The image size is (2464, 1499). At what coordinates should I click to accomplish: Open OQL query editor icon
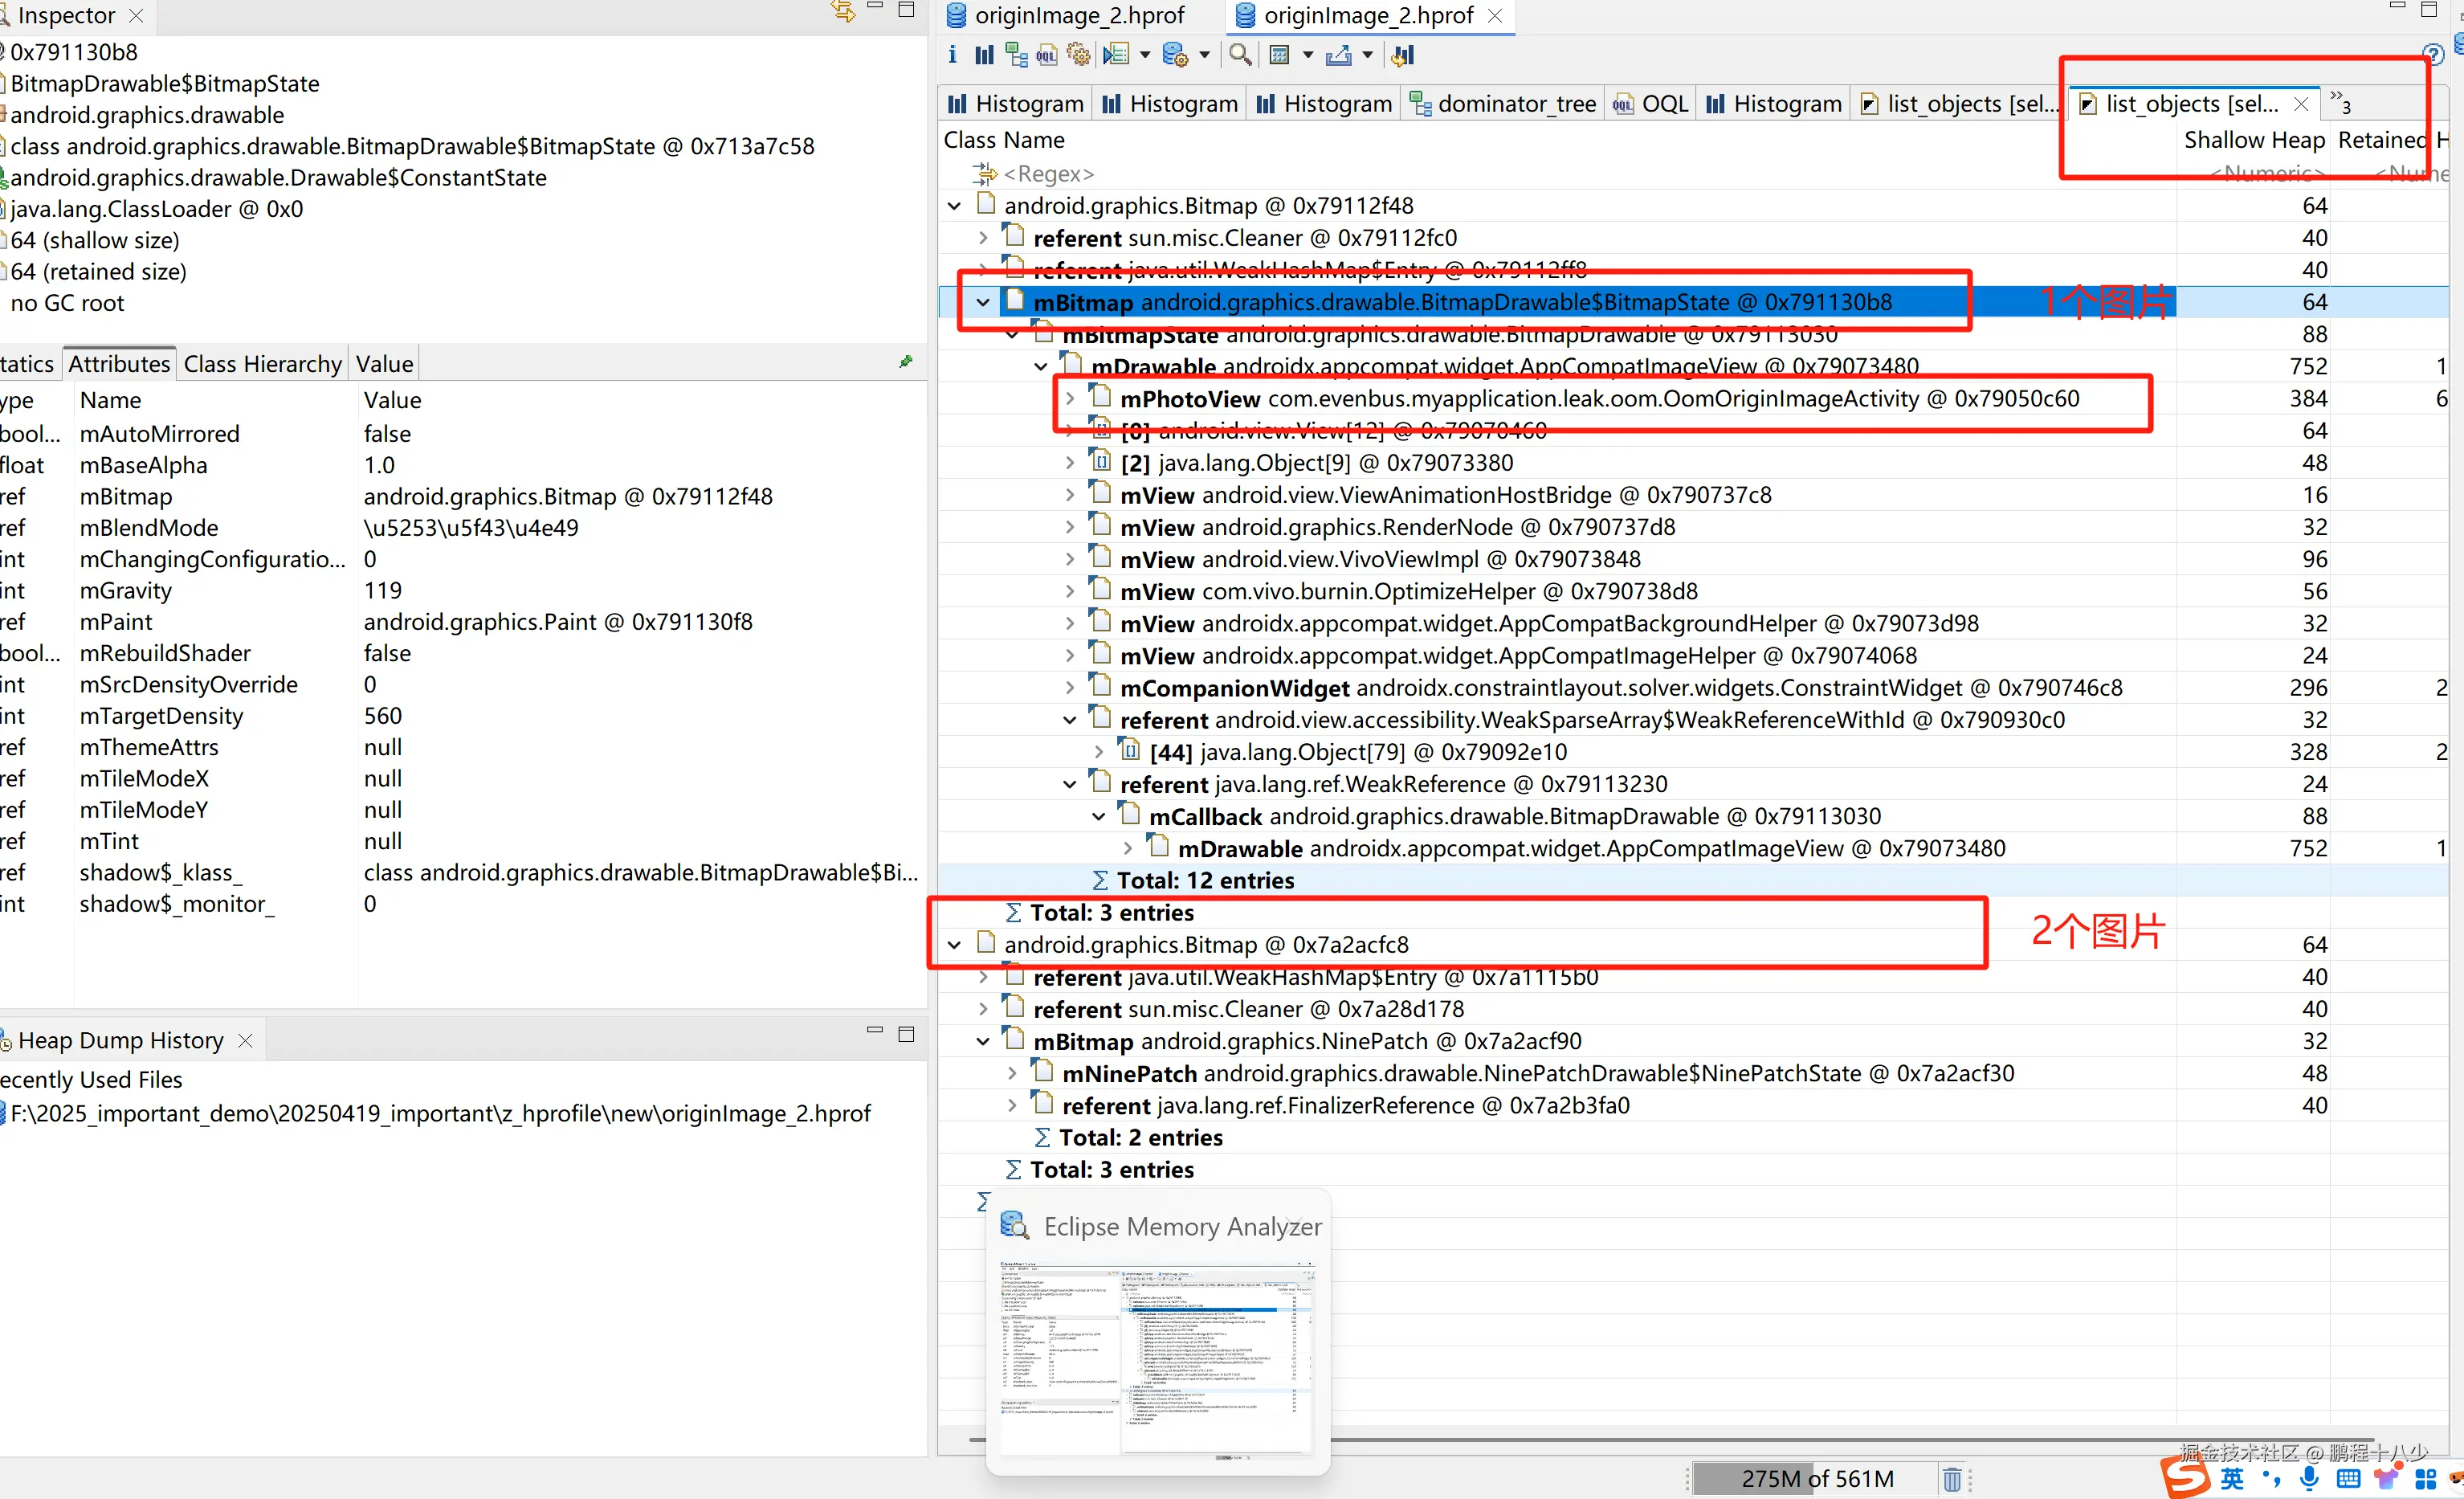(x=1047, y=55)
